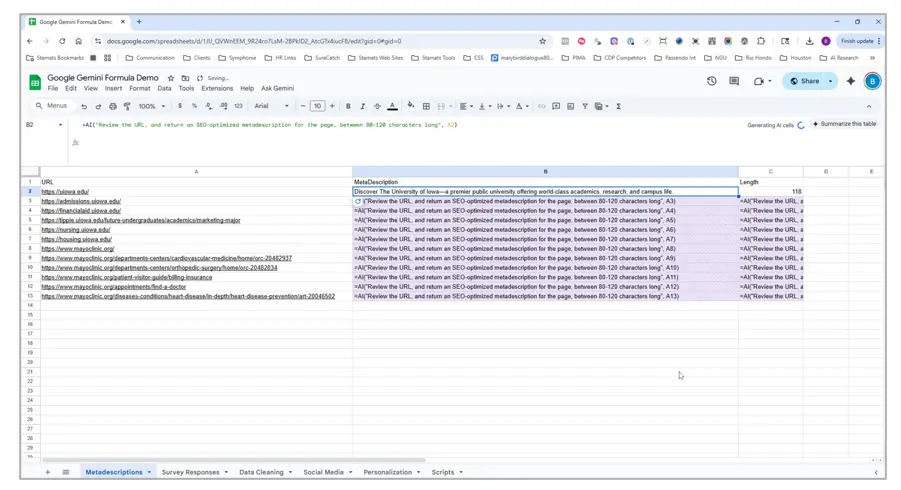
Task: Insert functions via sigma icon
Action: 619,106
